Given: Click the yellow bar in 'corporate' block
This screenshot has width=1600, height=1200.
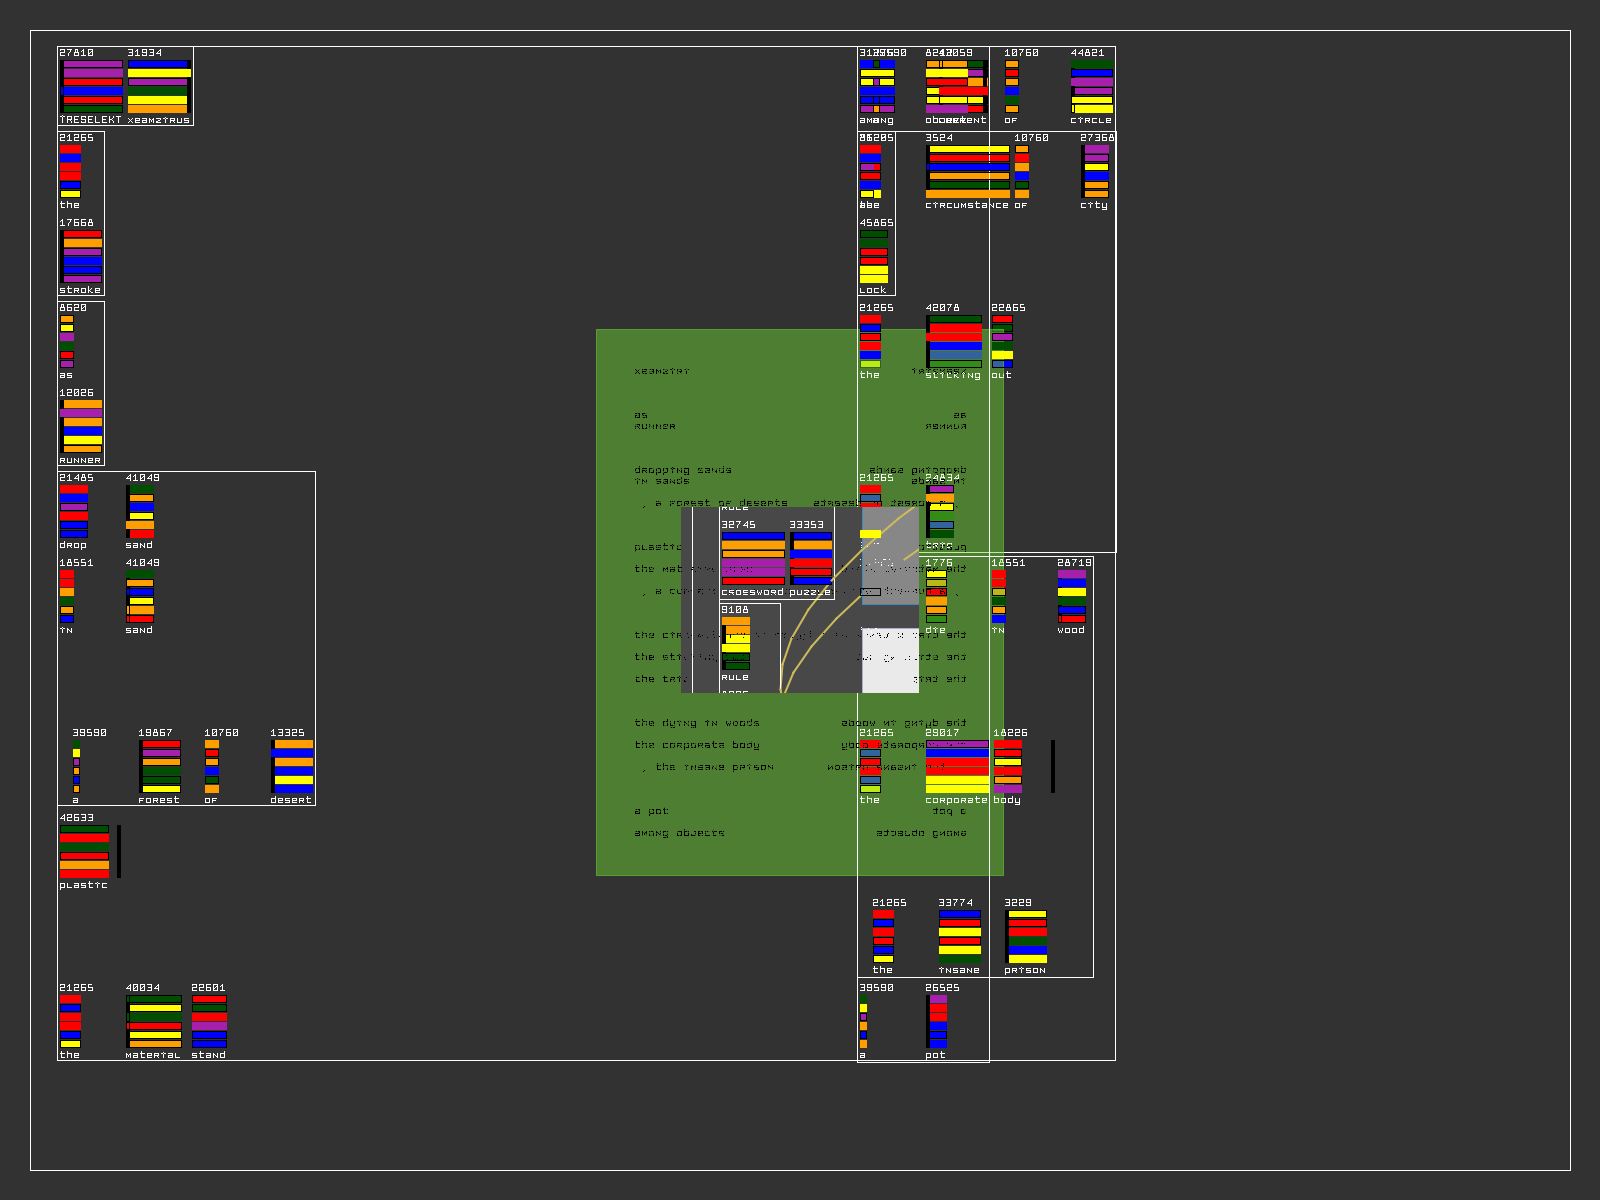Looking at the screenshot, I should [957, 789].
